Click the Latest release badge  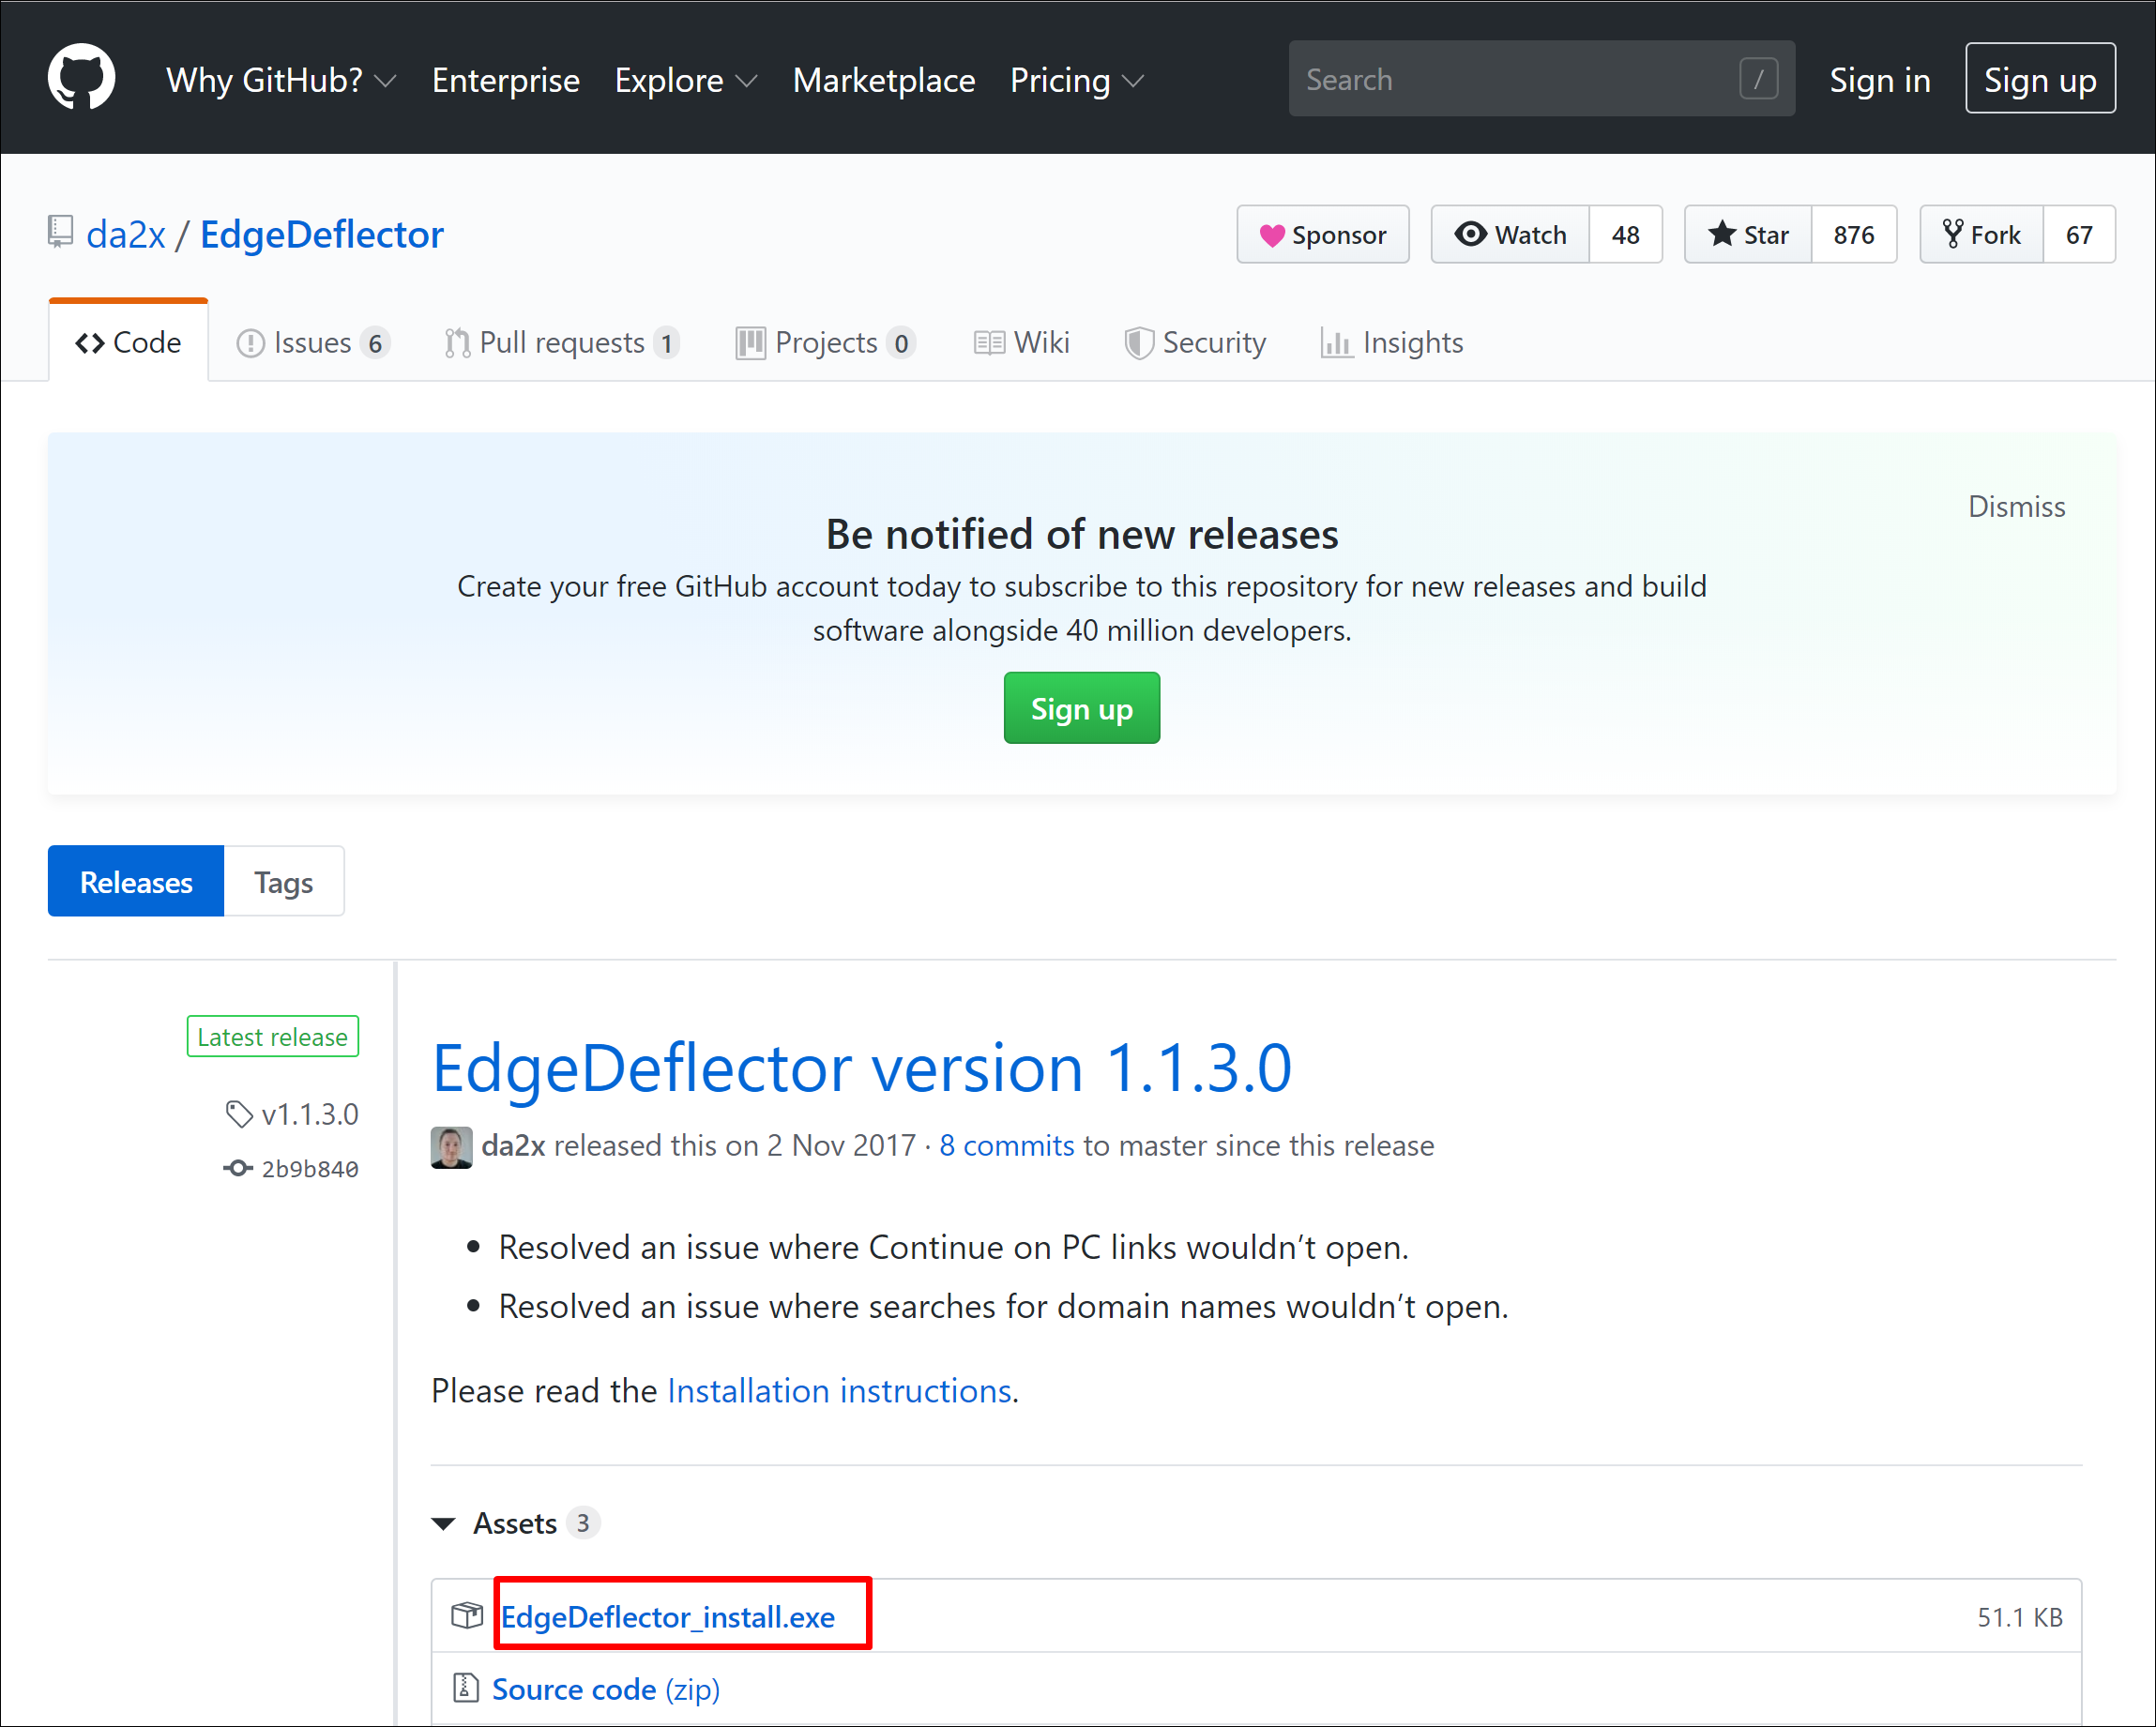click(x=273, y=1036)
